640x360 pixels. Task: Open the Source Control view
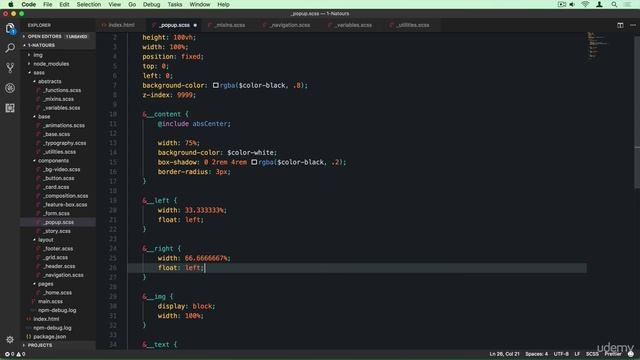click(10, 68)
